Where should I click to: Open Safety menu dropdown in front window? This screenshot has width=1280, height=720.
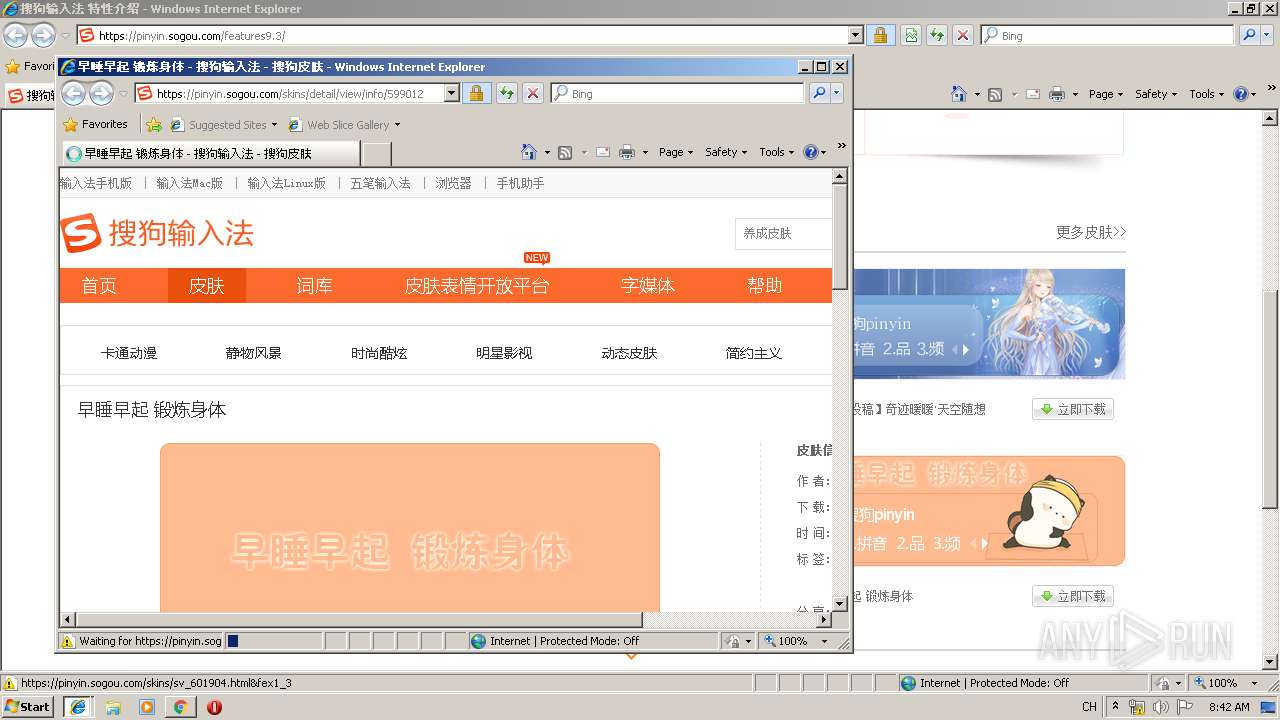tap(726, 152)
